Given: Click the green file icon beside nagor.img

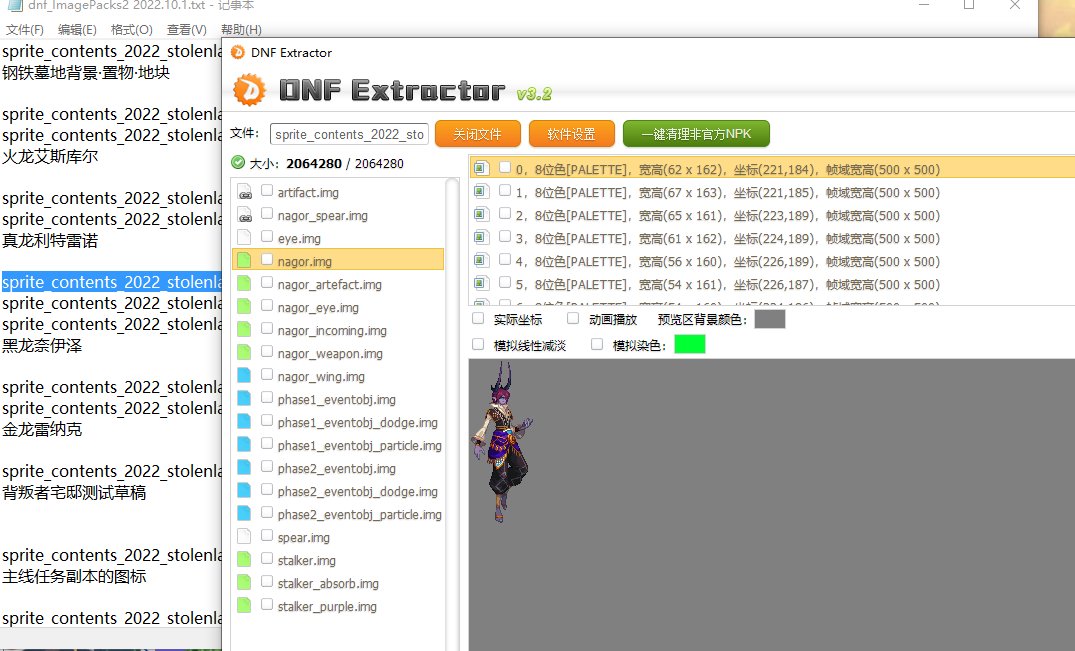Looking at the screenshot, I should pos(244,261).
